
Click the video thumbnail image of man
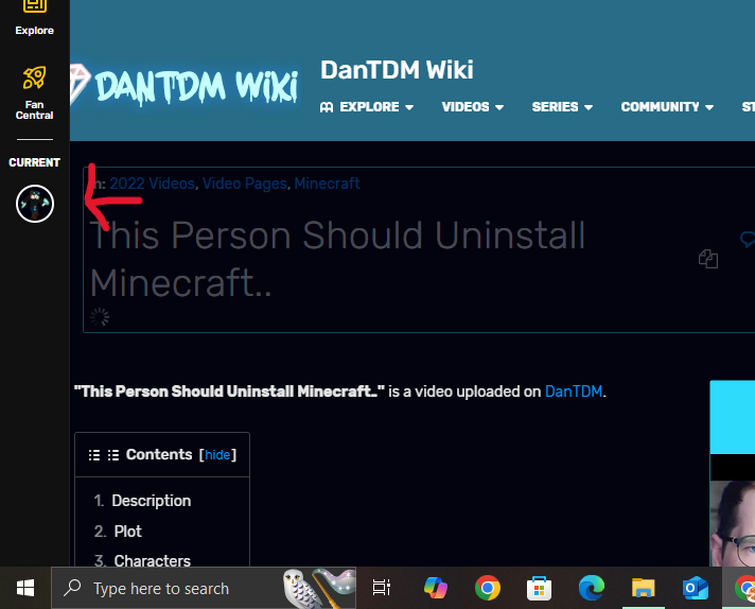[732, 522]
